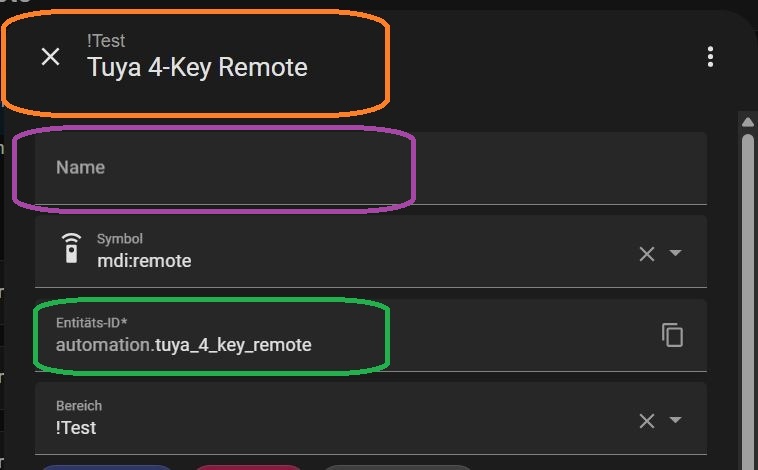The image size is (758, 470).
Task: Open the Bereich area dropdown
Action: point(675,420)
